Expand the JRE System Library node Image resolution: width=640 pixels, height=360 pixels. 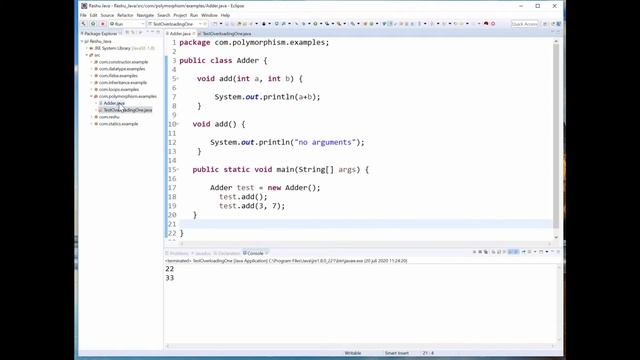[87, 48]
